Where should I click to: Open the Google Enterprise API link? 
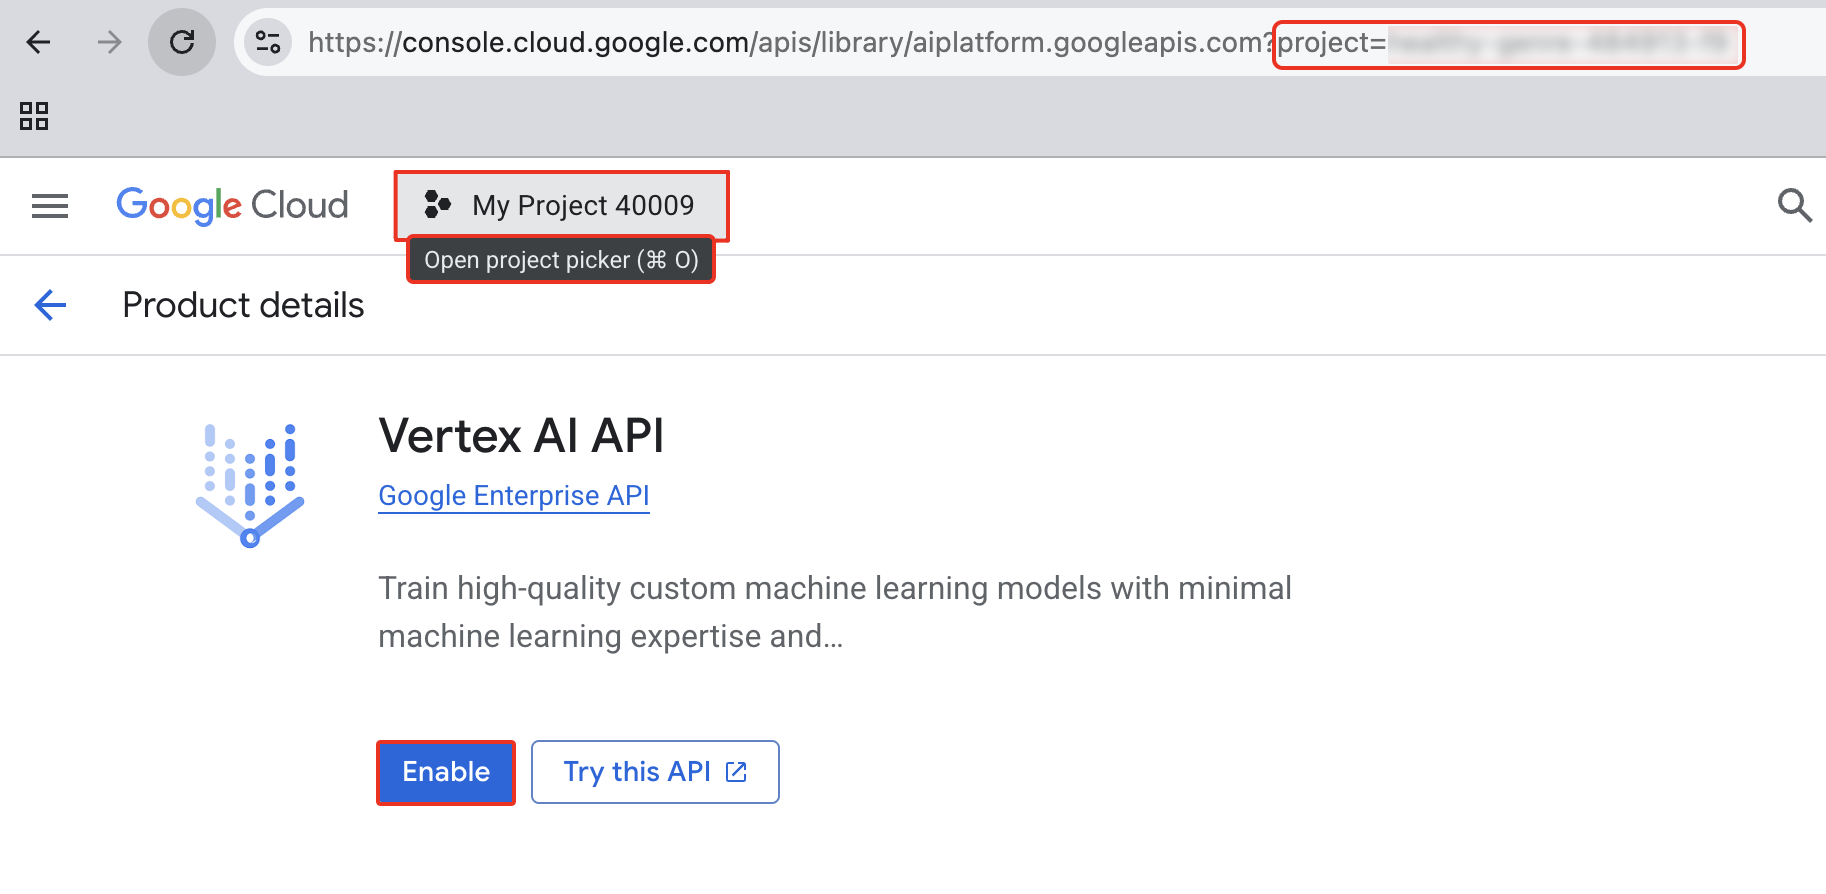(514, 496)
